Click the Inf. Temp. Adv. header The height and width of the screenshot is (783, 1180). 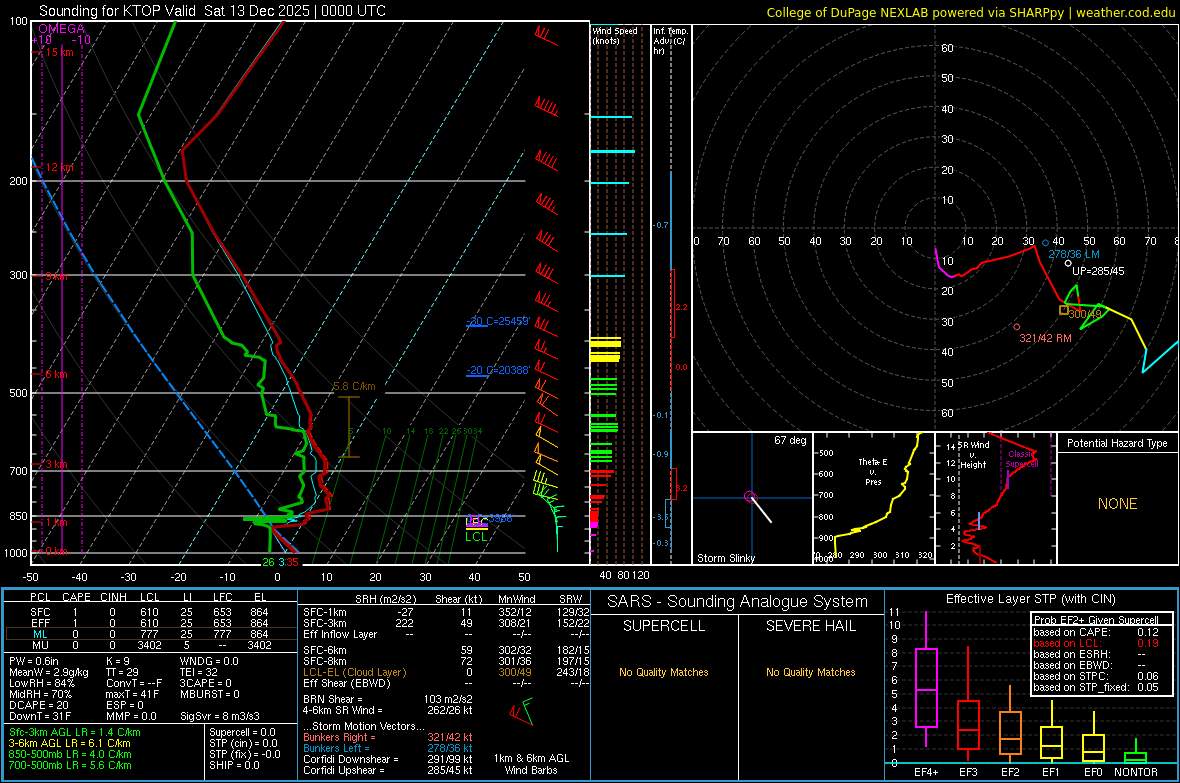click(670, 41)
